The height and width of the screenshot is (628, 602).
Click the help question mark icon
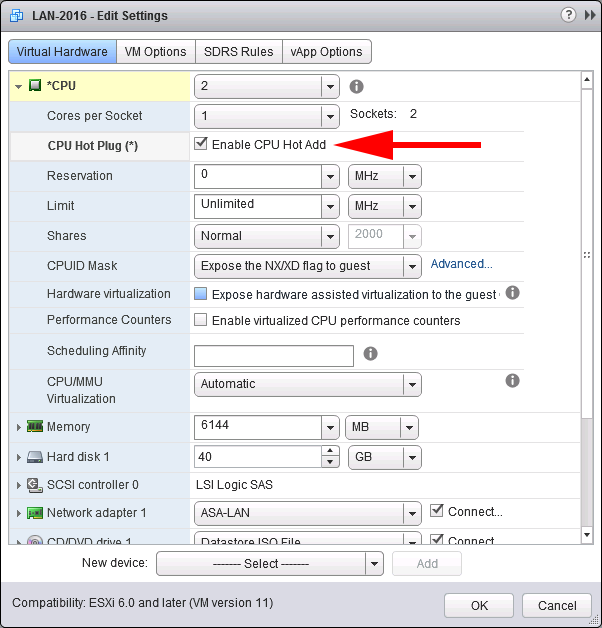[x=568, y=15]
